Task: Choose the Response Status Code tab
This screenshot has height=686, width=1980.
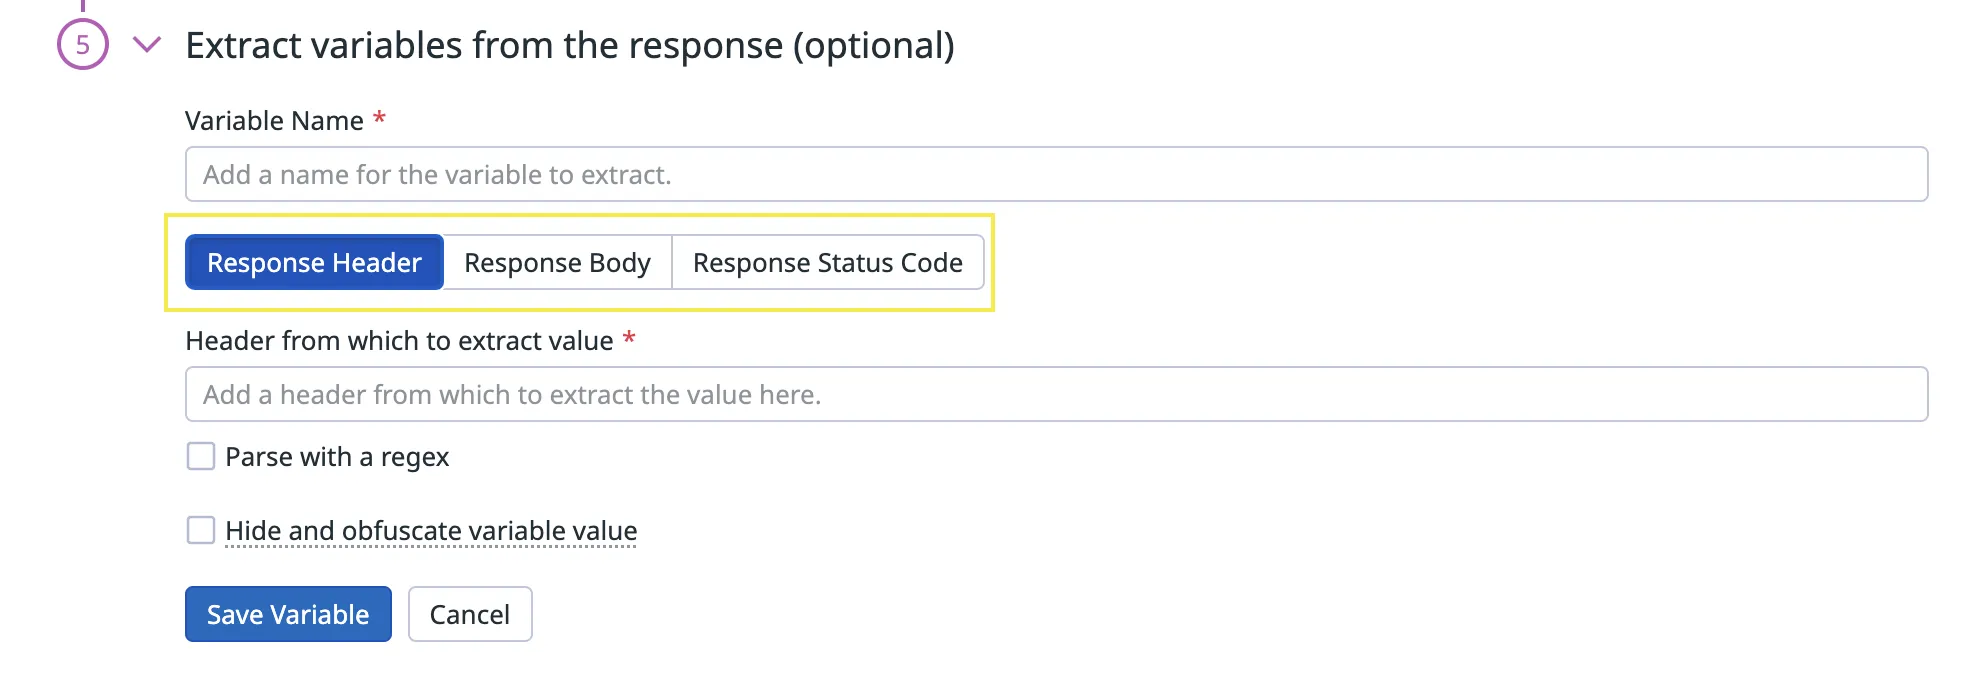Action: tap(827, 263)
